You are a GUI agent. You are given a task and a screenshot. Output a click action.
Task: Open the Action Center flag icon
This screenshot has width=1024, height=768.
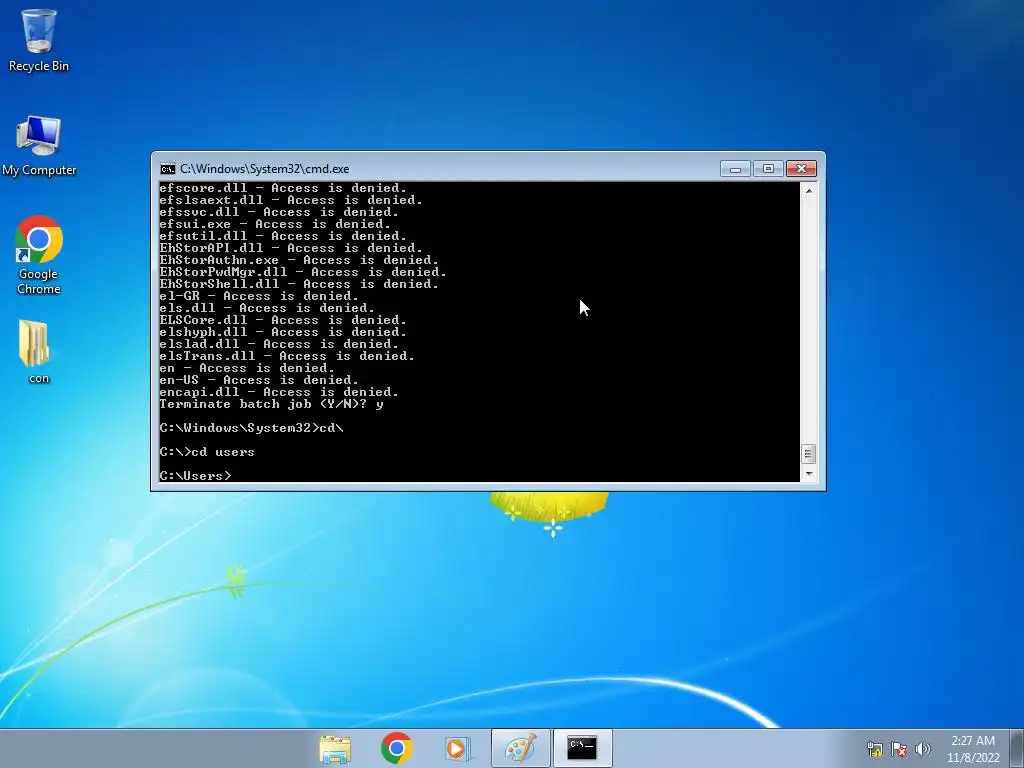(899, 748)
